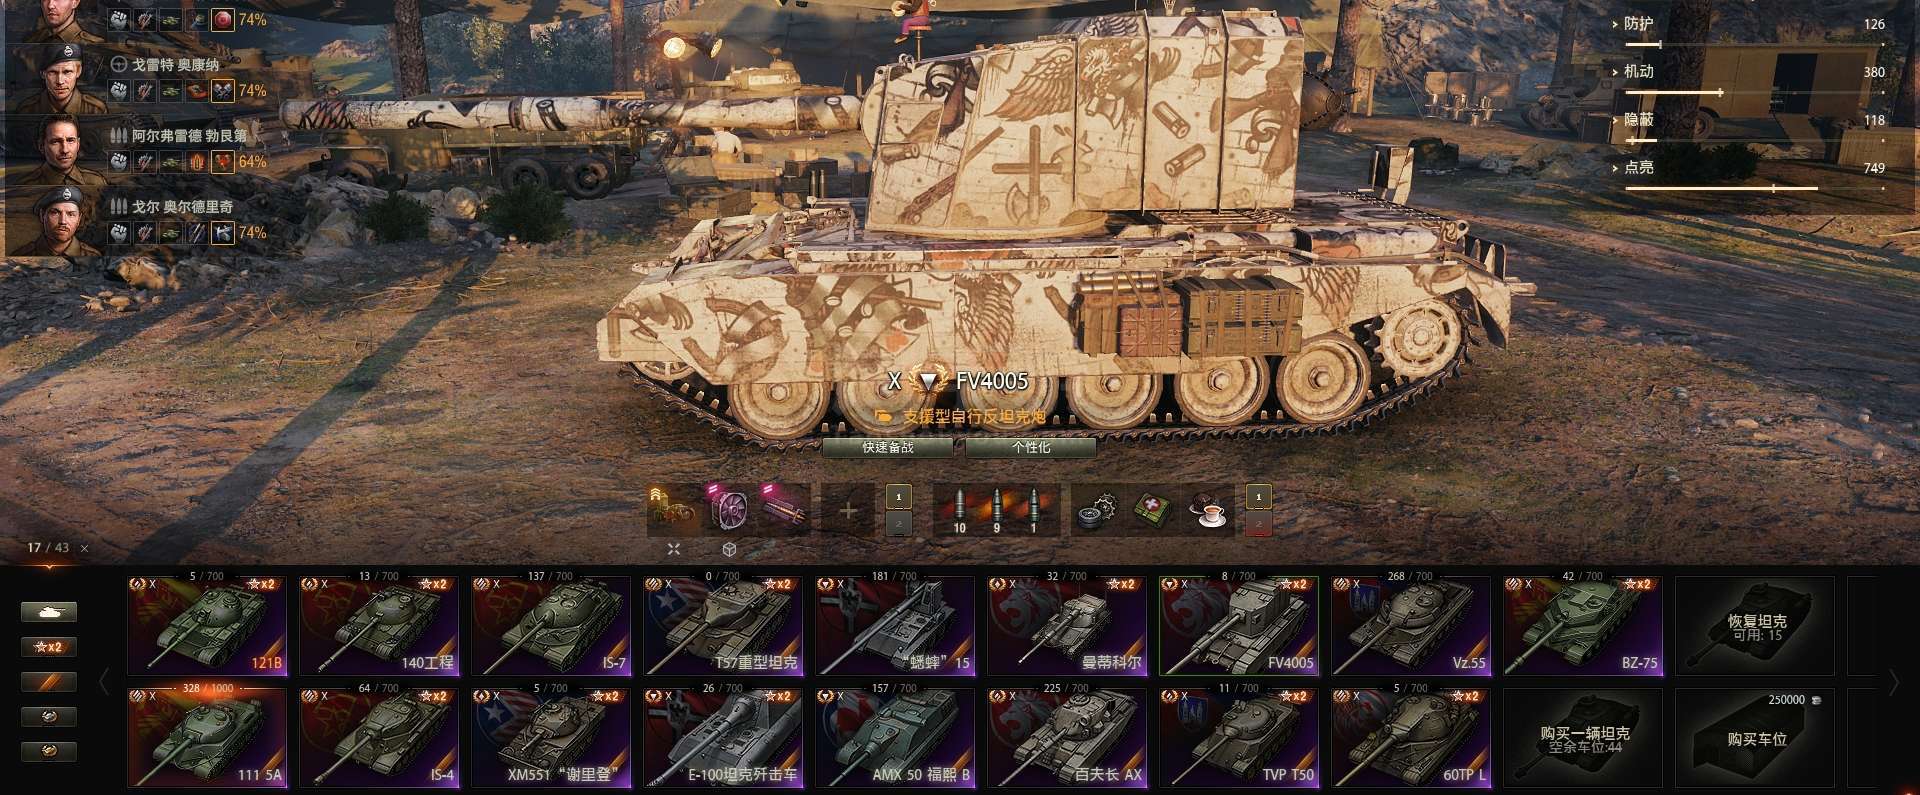Switch to consumables loadout preset 2
The height and width of the screenshot is (795, 1920).
[x=1258, y=524]
